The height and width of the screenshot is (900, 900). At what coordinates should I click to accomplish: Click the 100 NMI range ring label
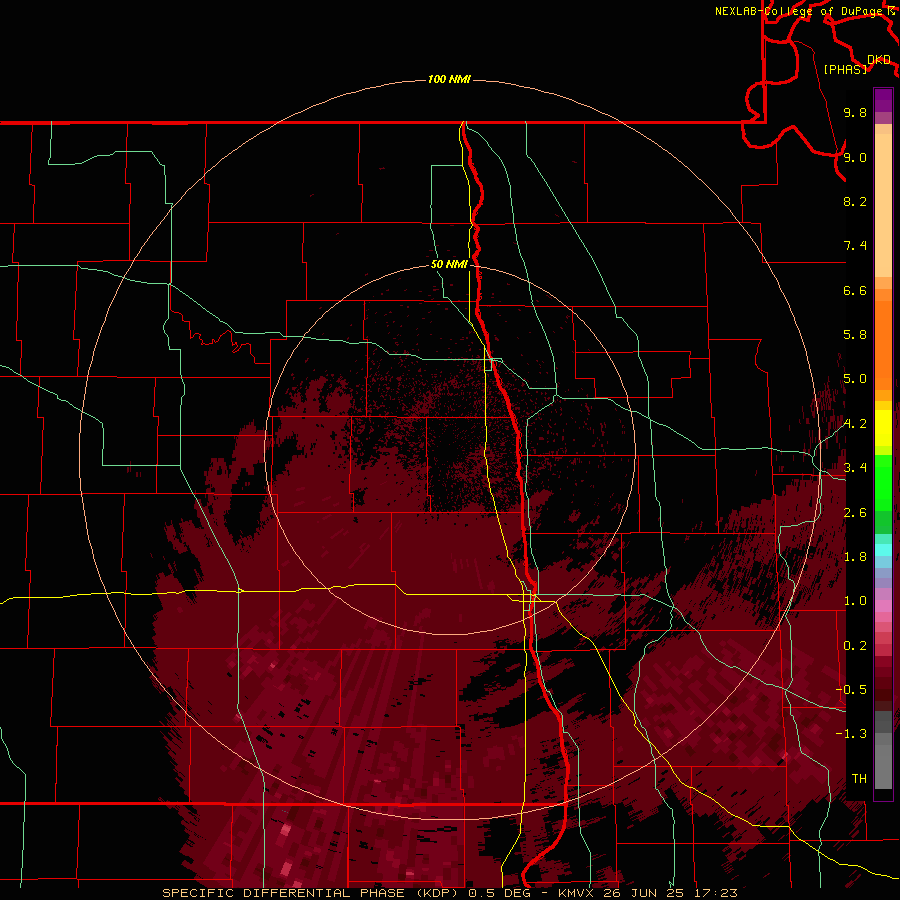[449, 79]
